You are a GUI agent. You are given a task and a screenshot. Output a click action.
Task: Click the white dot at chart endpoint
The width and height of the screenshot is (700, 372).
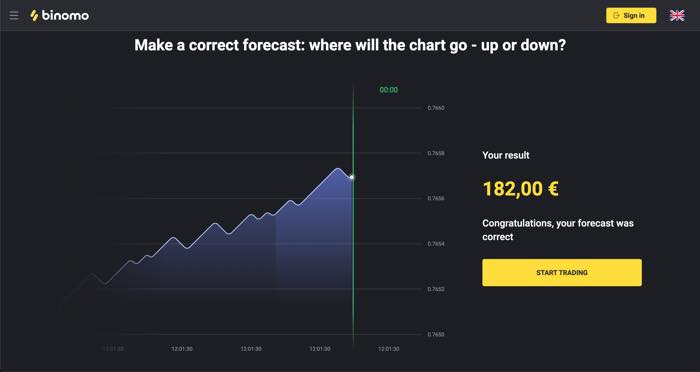(x=352, y=177)
